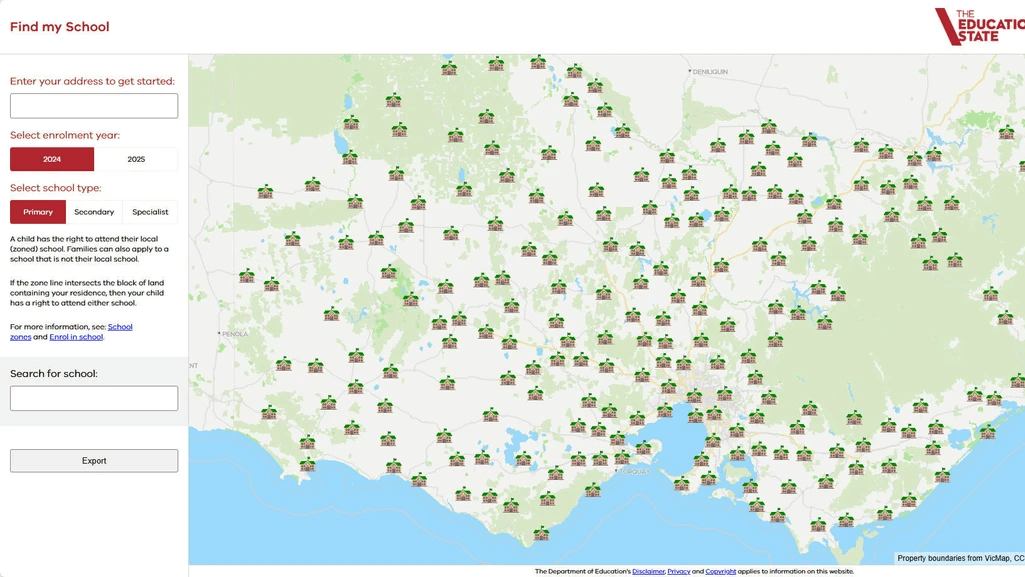Viewport: 1025px width, 577px height.
Task: Select the school icon near Penola
Action: tap(245, 277)
